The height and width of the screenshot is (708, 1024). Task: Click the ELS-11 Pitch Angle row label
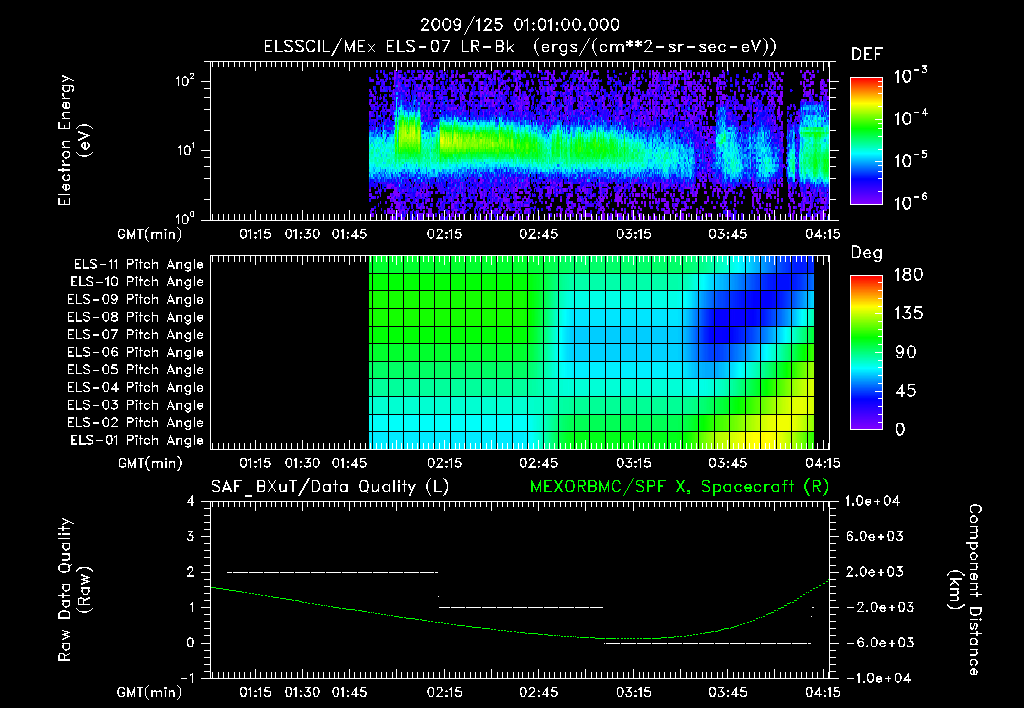[138, 265]
